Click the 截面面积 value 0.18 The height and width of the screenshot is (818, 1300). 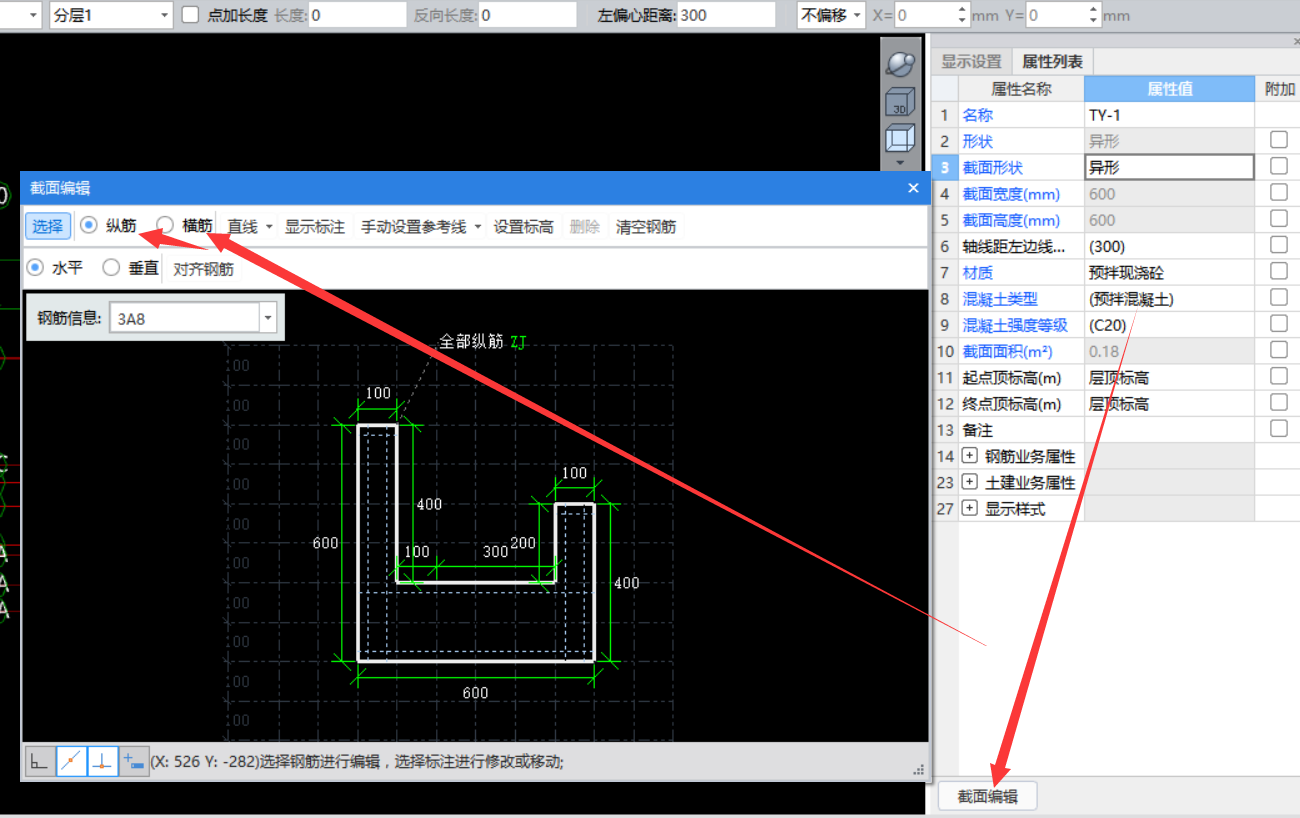click(x=1169, y=351)
